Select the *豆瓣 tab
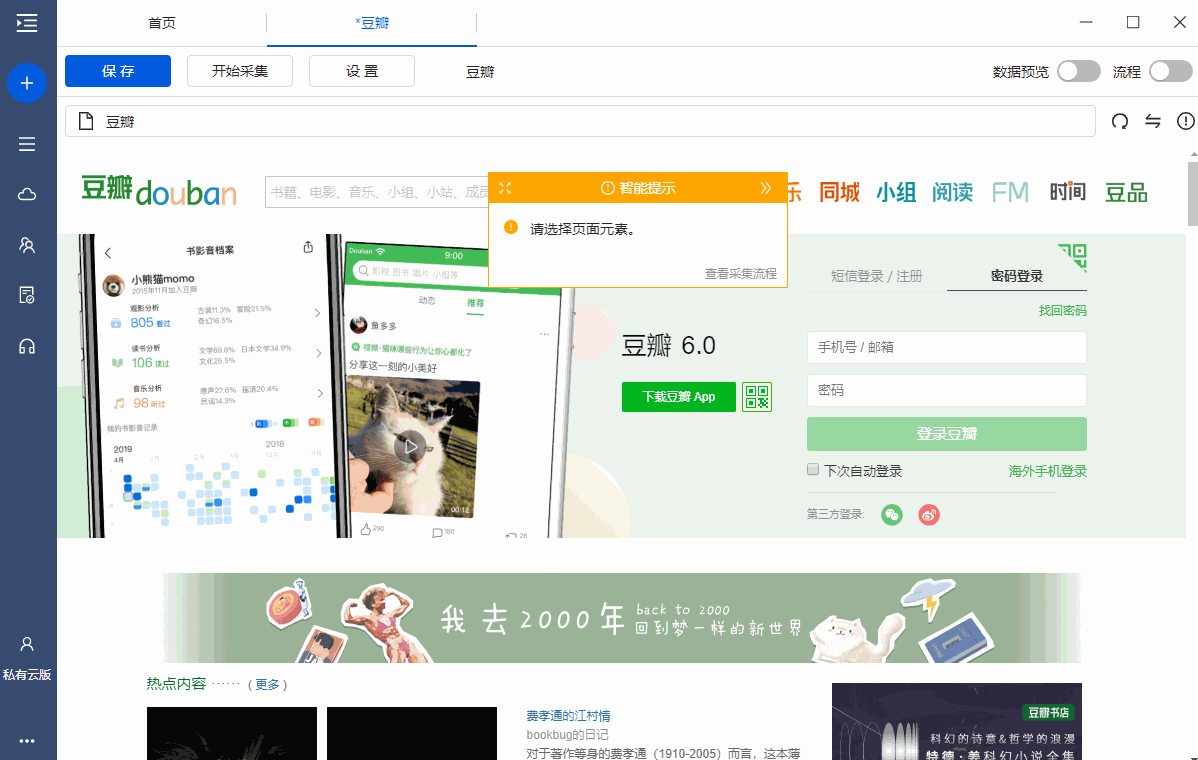Image resolution: width=1198 pixels, height=760 pixels. click(372, 23)
